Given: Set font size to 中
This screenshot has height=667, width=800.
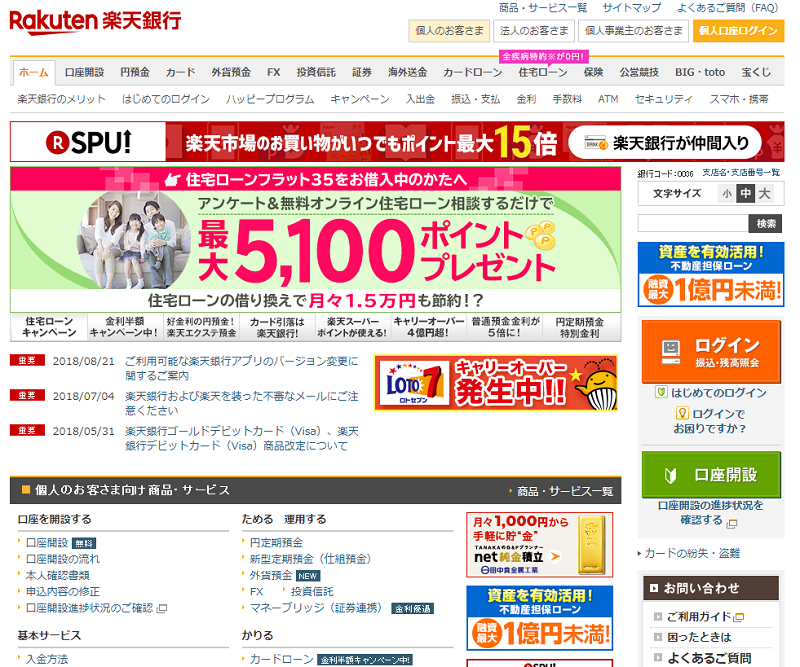Looking at the screenshot, I should point(745,194).
